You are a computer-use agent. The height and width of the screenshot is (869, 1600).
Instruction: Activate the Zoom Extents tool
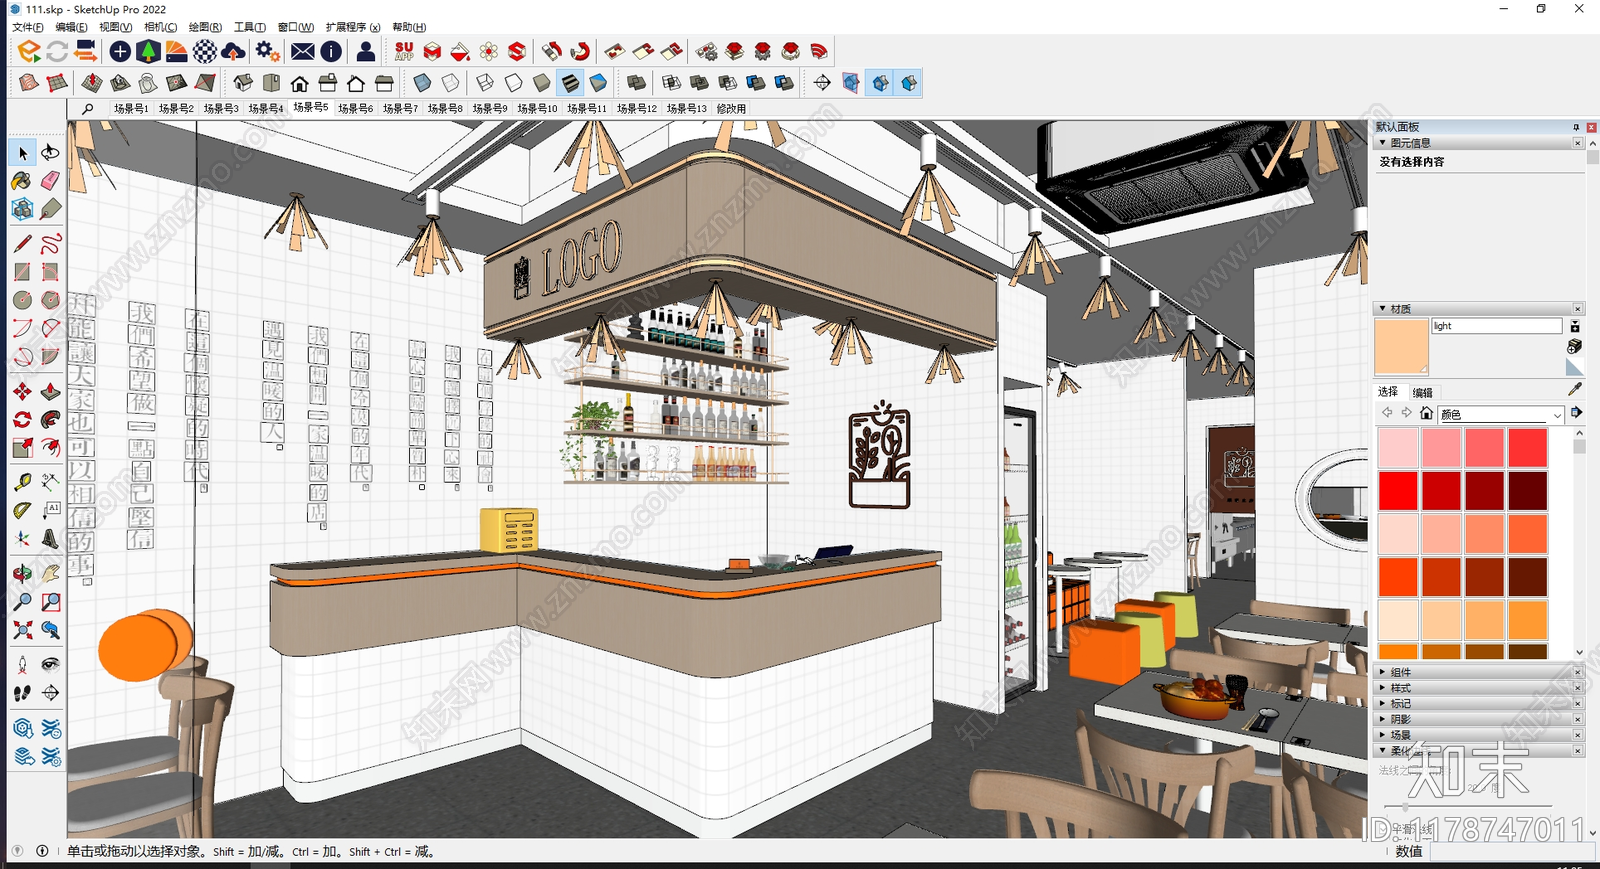(x=22, y=630)
